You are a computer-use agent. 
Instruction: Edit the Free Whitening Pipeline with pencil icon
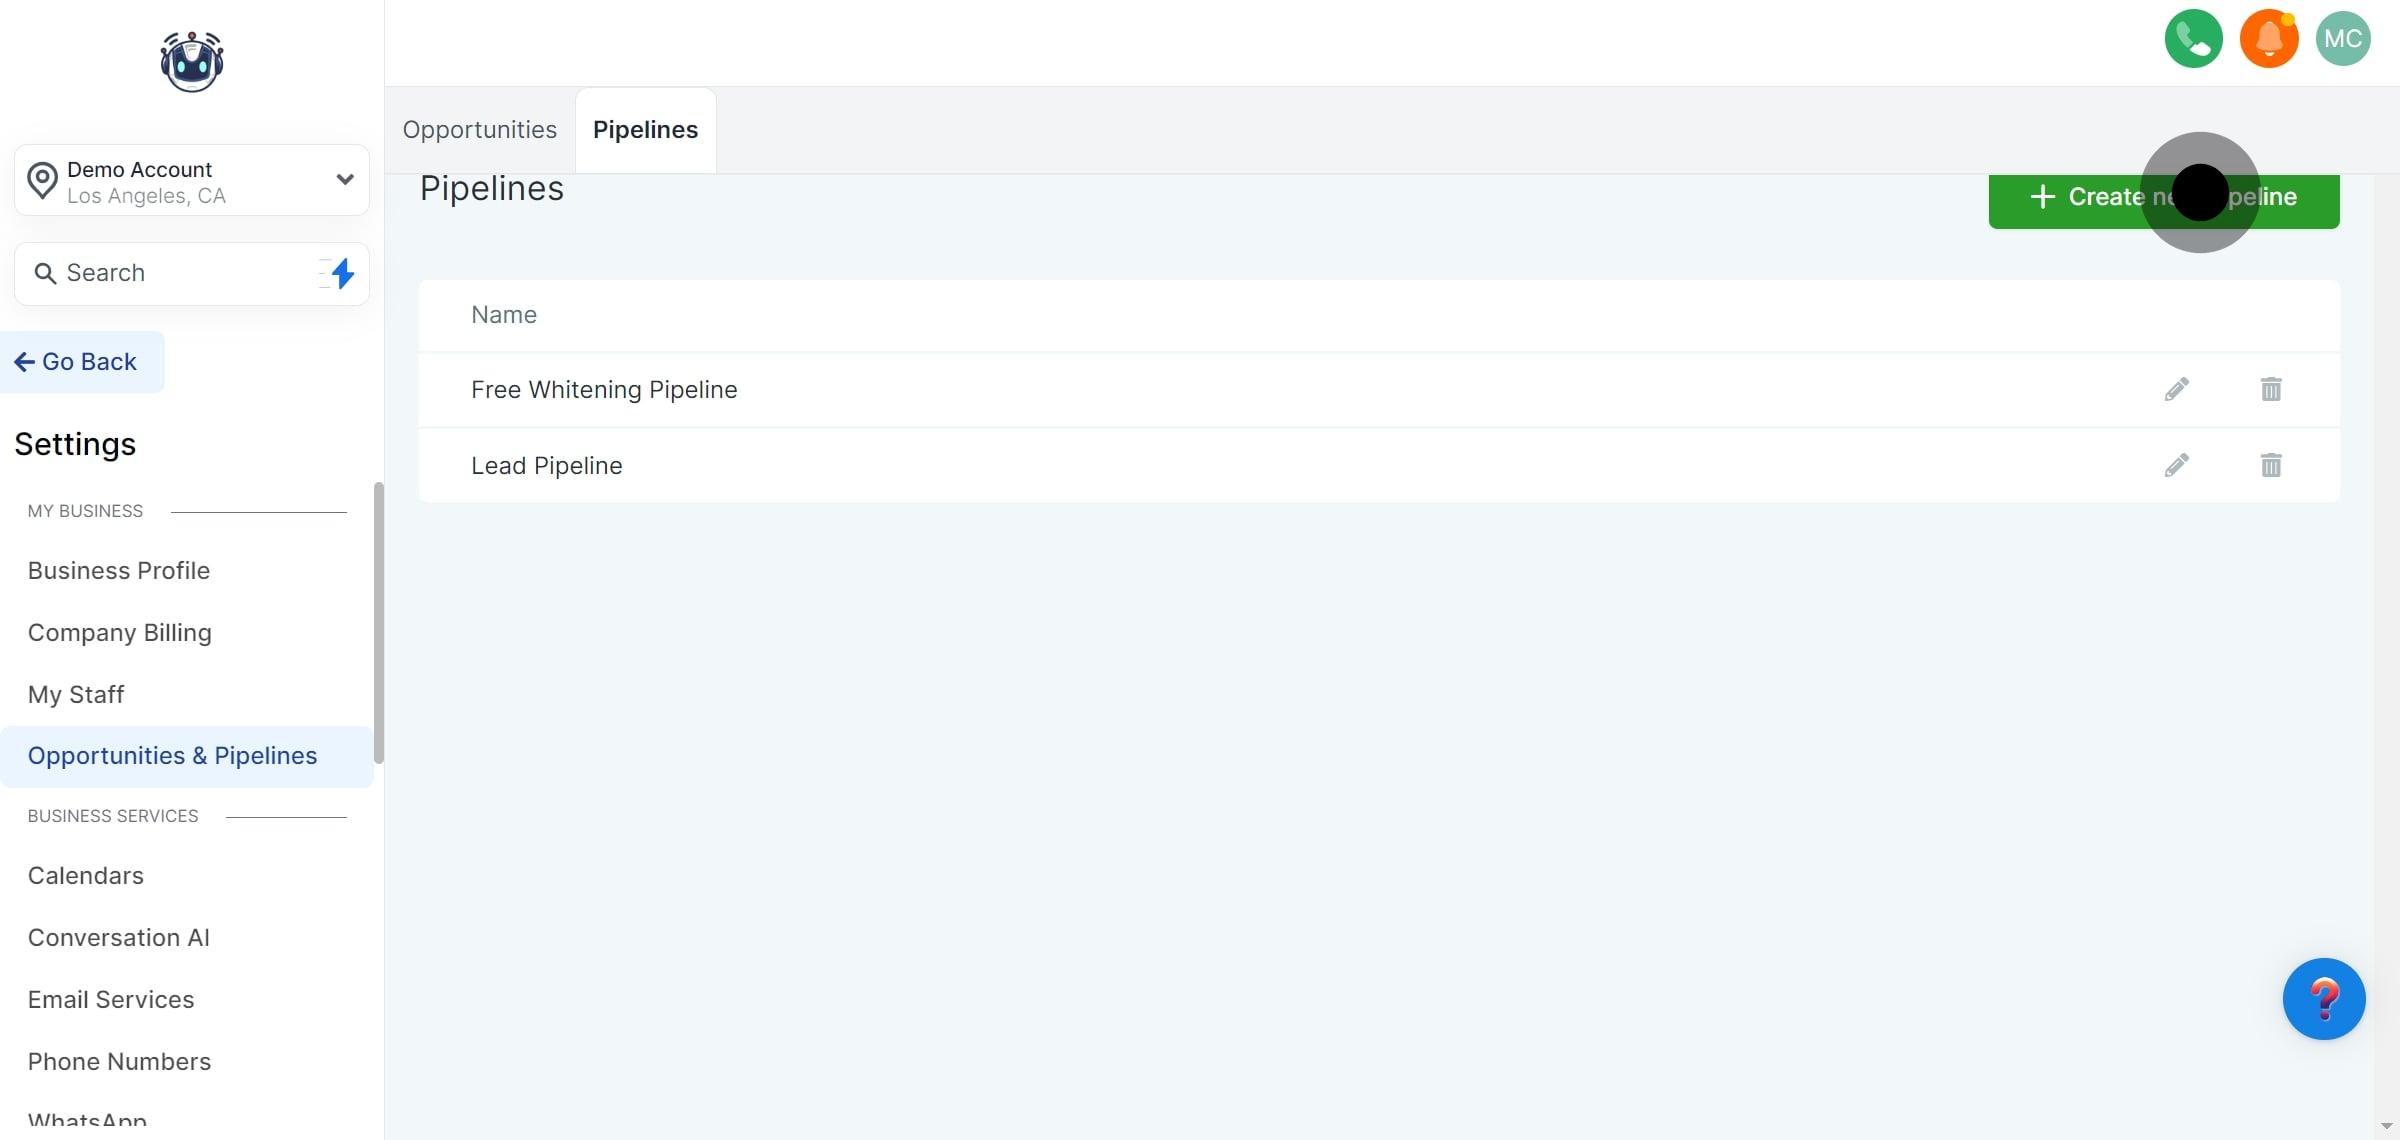pyautogui.click(x=2177, y=389)
